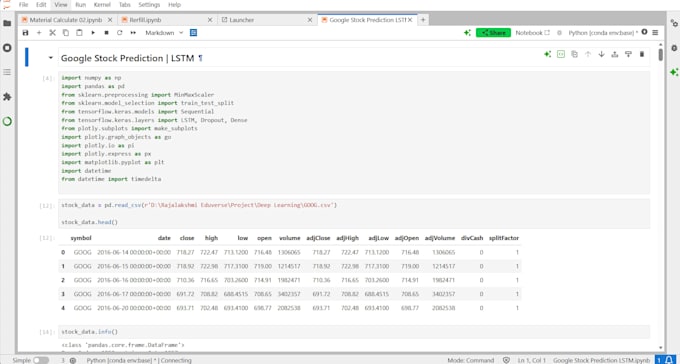This screenshot has height=364, width=680.
Task: Open the debugger bug icon in the right sidebar
Action: (674, 48)
